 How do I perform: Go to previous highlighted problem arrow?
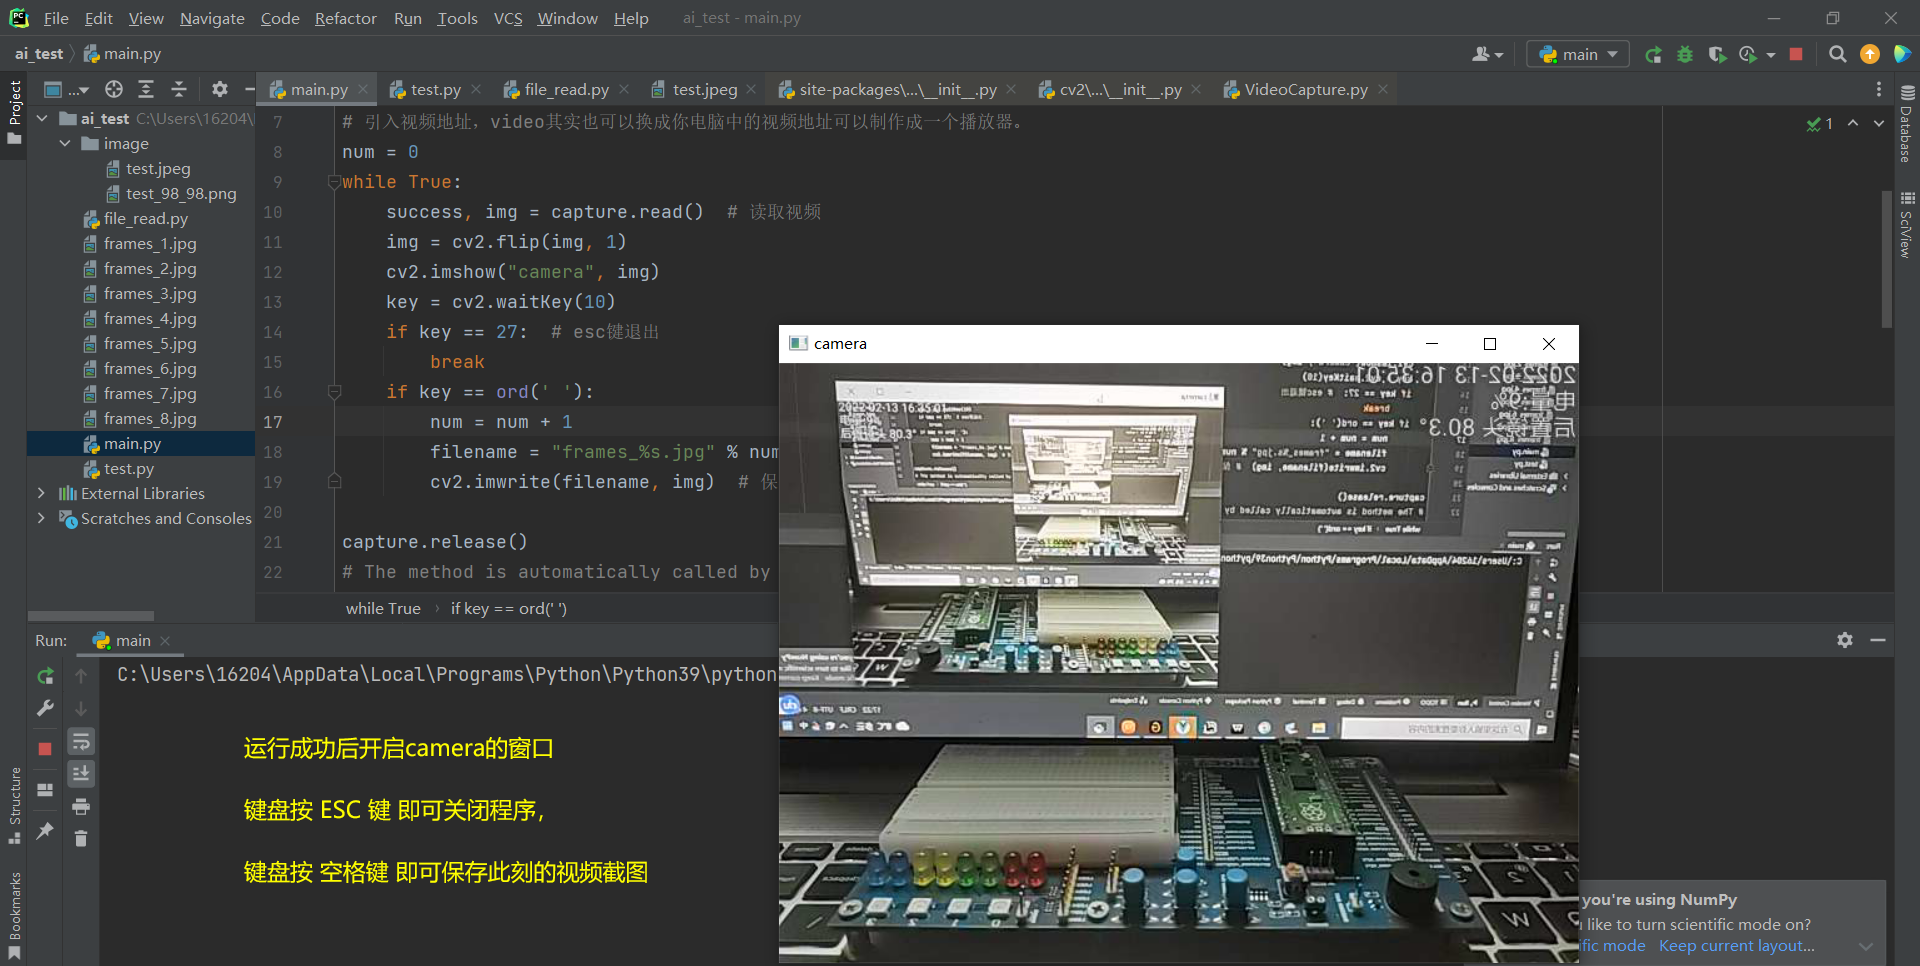coord(1853,123)
